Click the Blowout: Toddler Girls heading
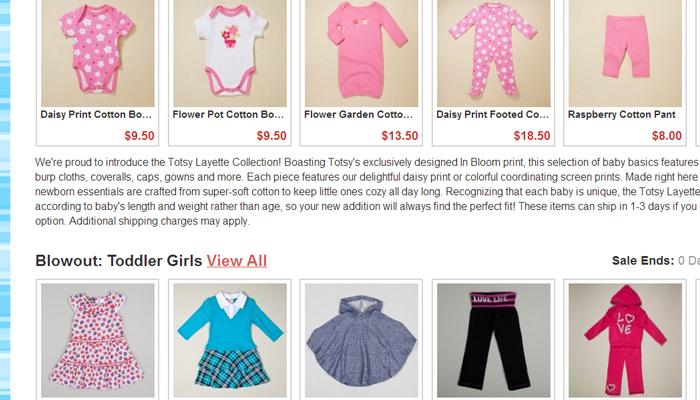This screenshot has width=700, height=400. (119, 261)
